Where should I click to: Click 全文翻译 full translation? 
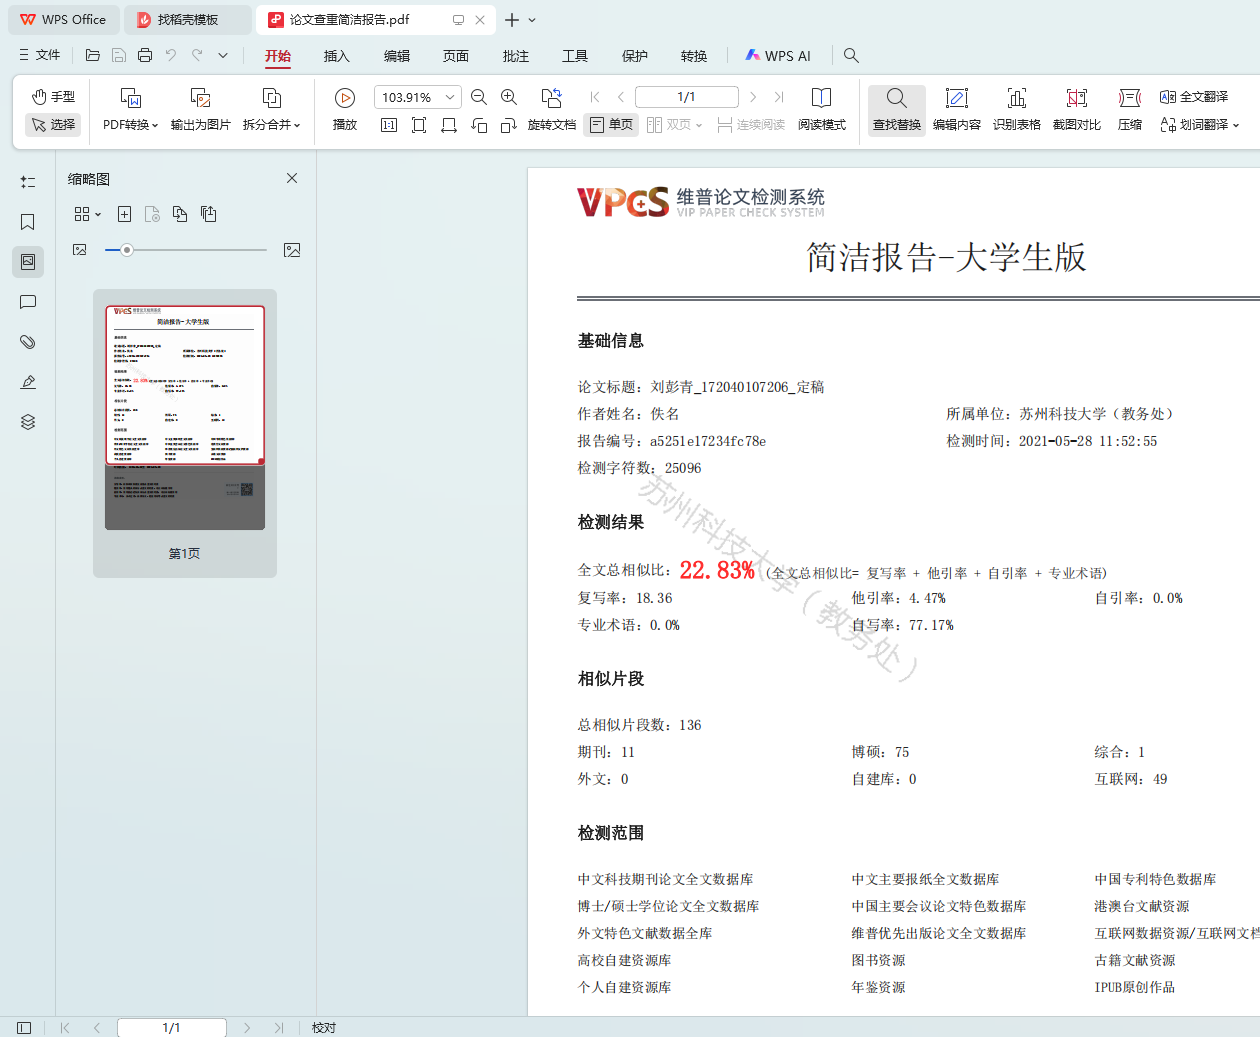point(1194,97)
